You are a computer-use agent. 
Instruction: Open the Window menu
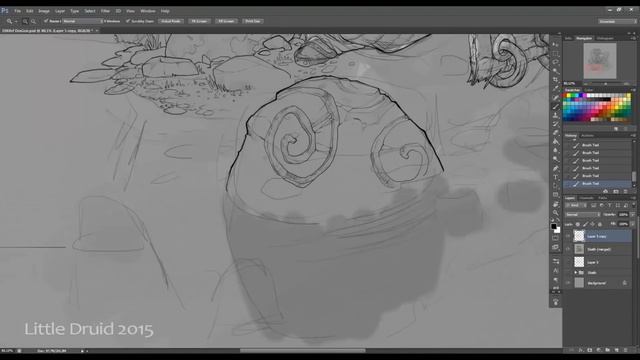[148, 11]
